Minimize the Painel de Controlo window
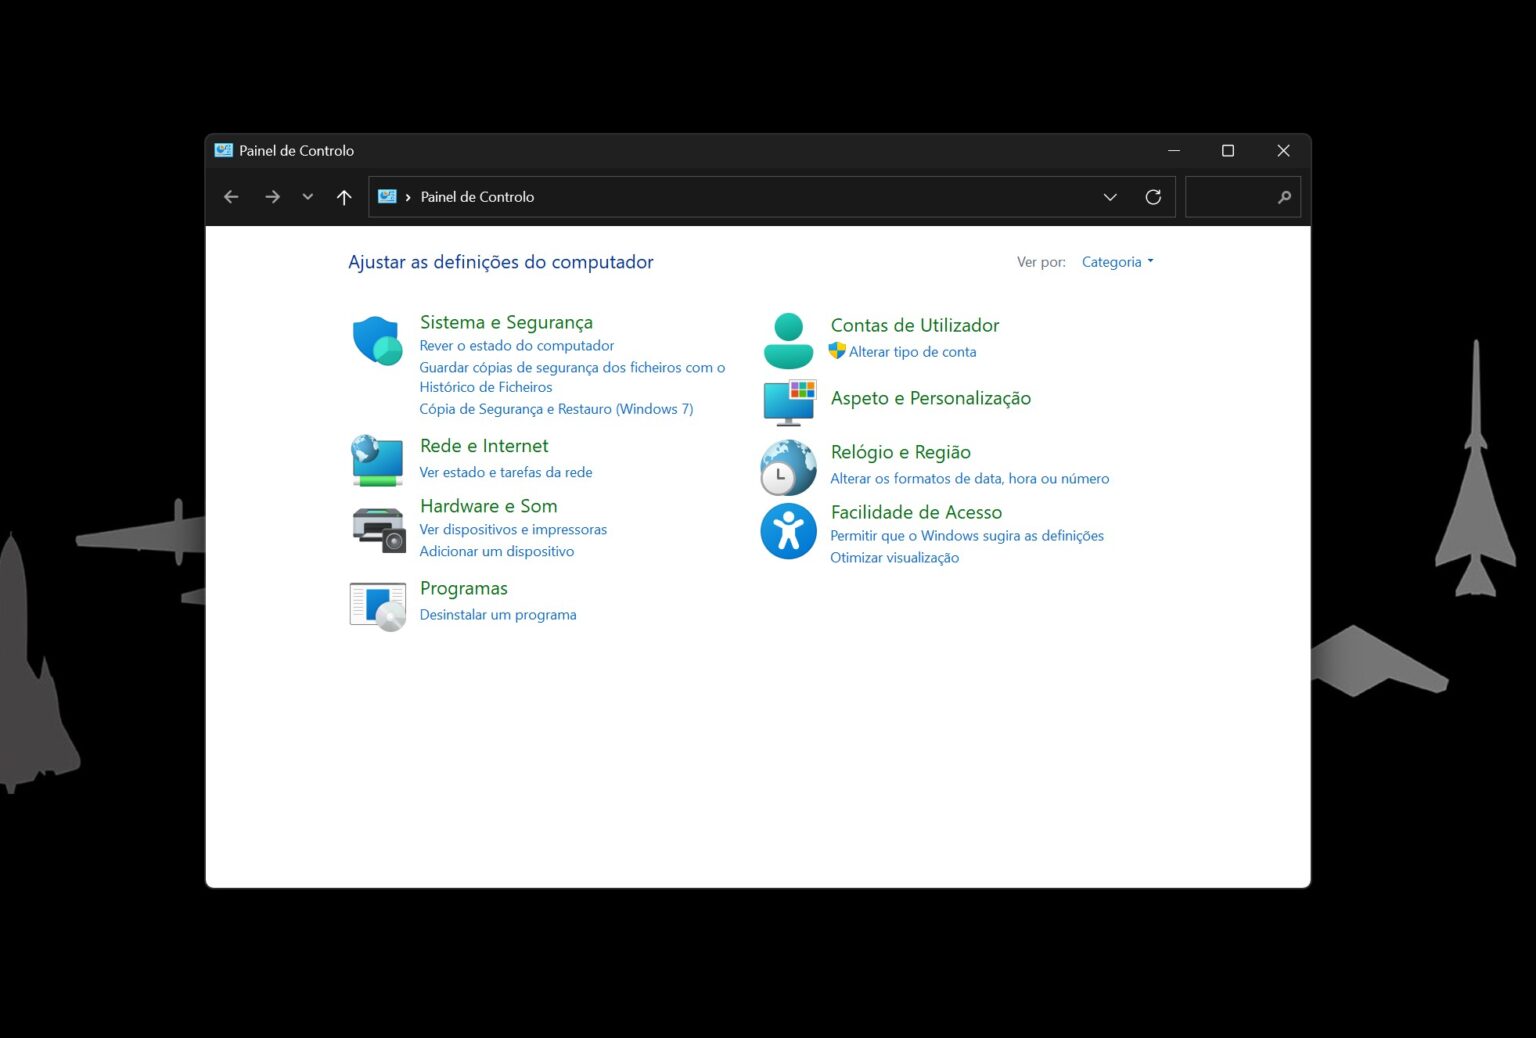1536x1038 pixels. tap(1174, 150)
